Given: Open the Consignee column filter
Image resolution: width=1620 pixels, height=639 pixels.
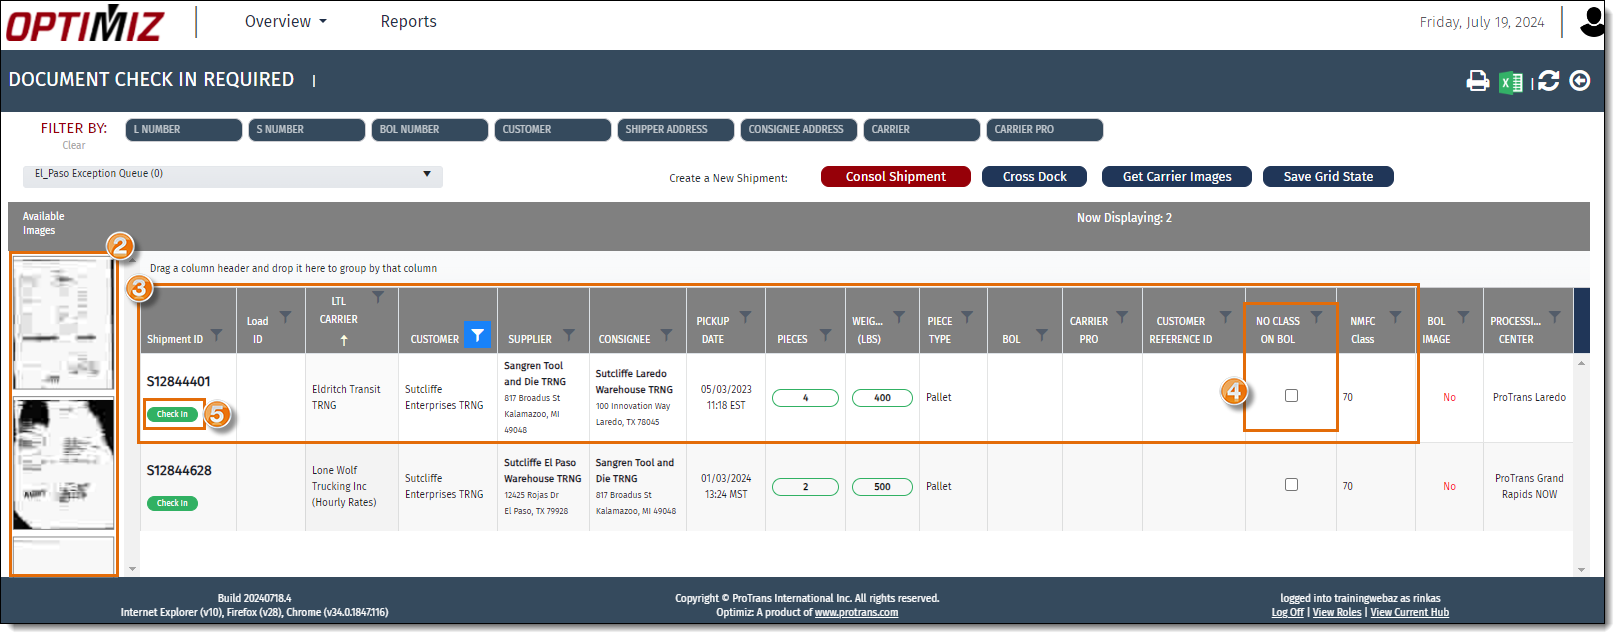Looking at the screenshot, I should point(666,335).
